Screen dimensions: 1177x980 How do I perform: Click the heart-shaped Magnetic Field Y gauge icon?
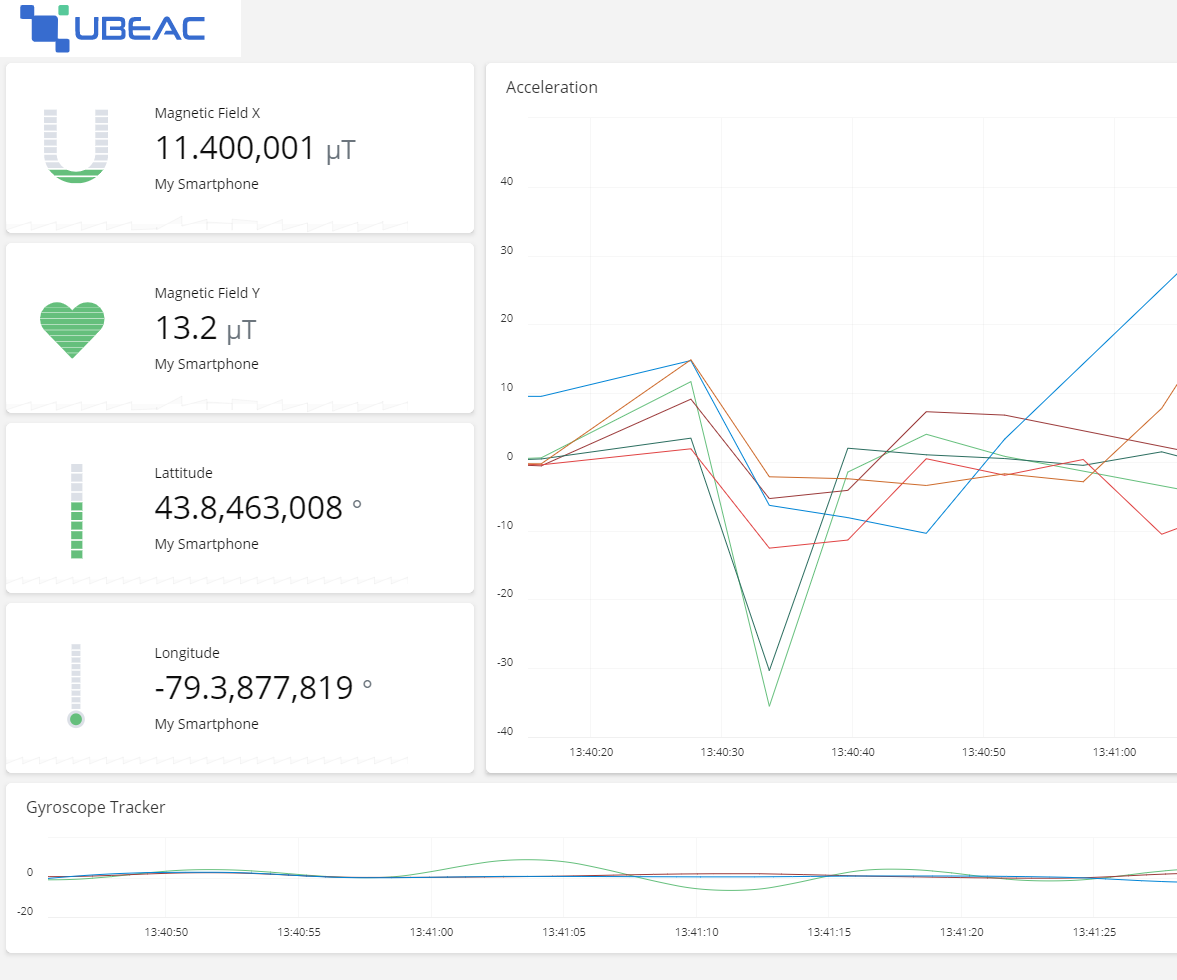(72, 330)
